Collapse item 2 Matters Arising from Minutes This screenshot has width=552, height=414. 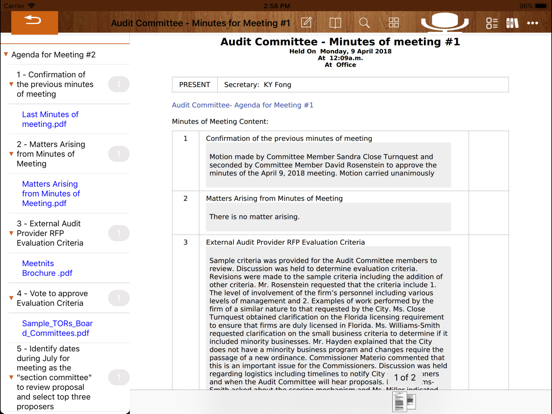tap(11, 154)
